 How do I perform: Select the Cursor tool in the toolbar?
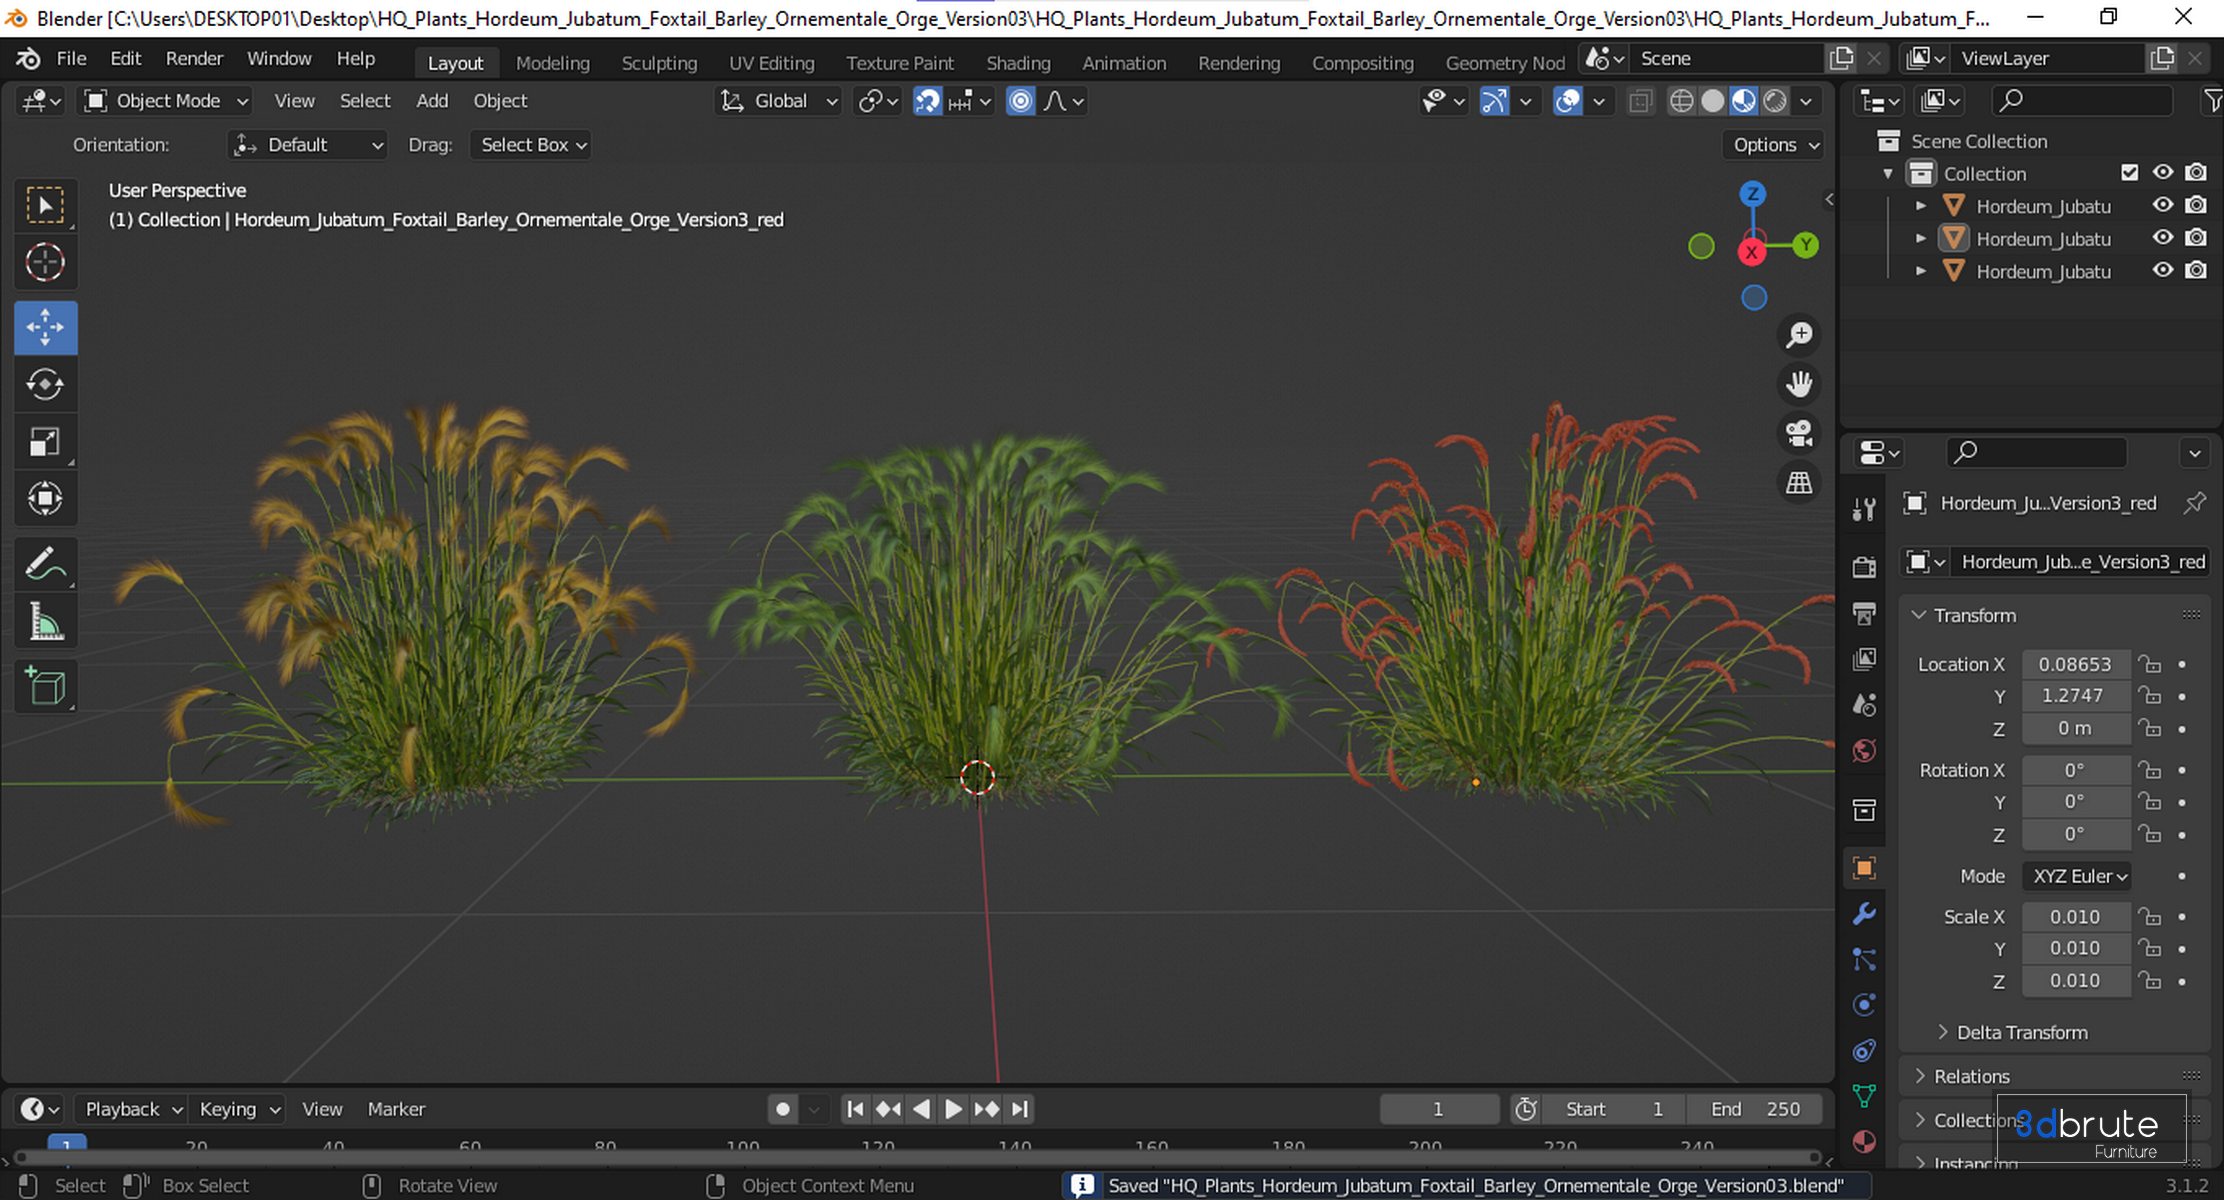click(x=45, y=263)
